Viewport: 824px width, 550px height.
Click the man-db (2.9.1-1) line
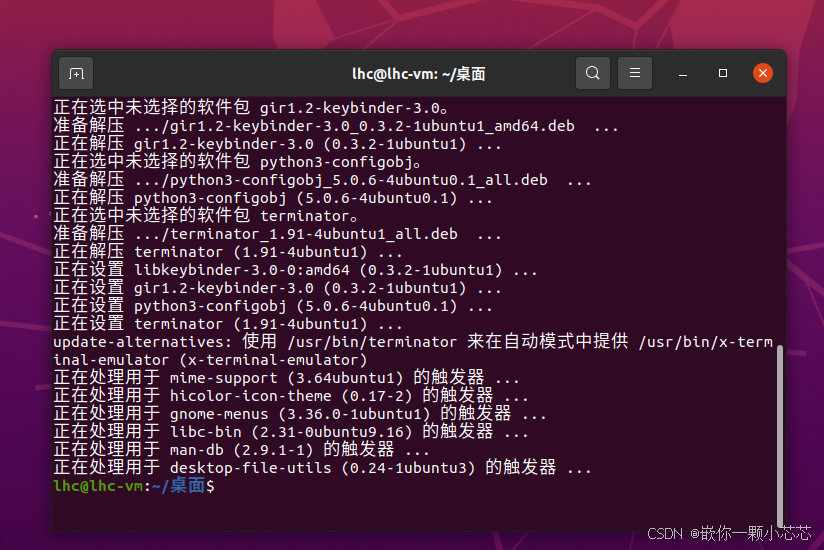(241, 450)
